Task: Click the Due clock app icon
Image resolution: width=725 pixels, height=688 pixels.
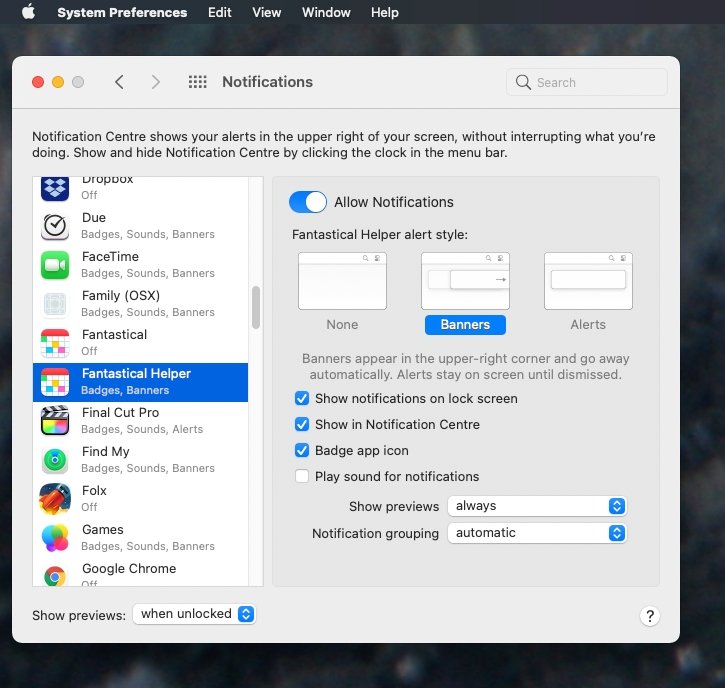Action: pos(55,227)
